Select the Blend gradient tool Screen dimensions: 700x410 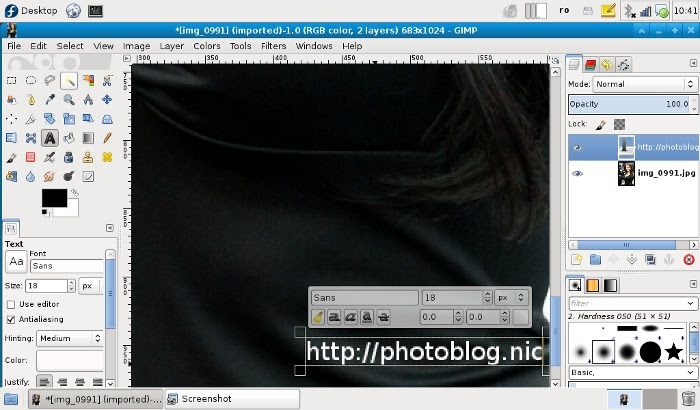88,138
